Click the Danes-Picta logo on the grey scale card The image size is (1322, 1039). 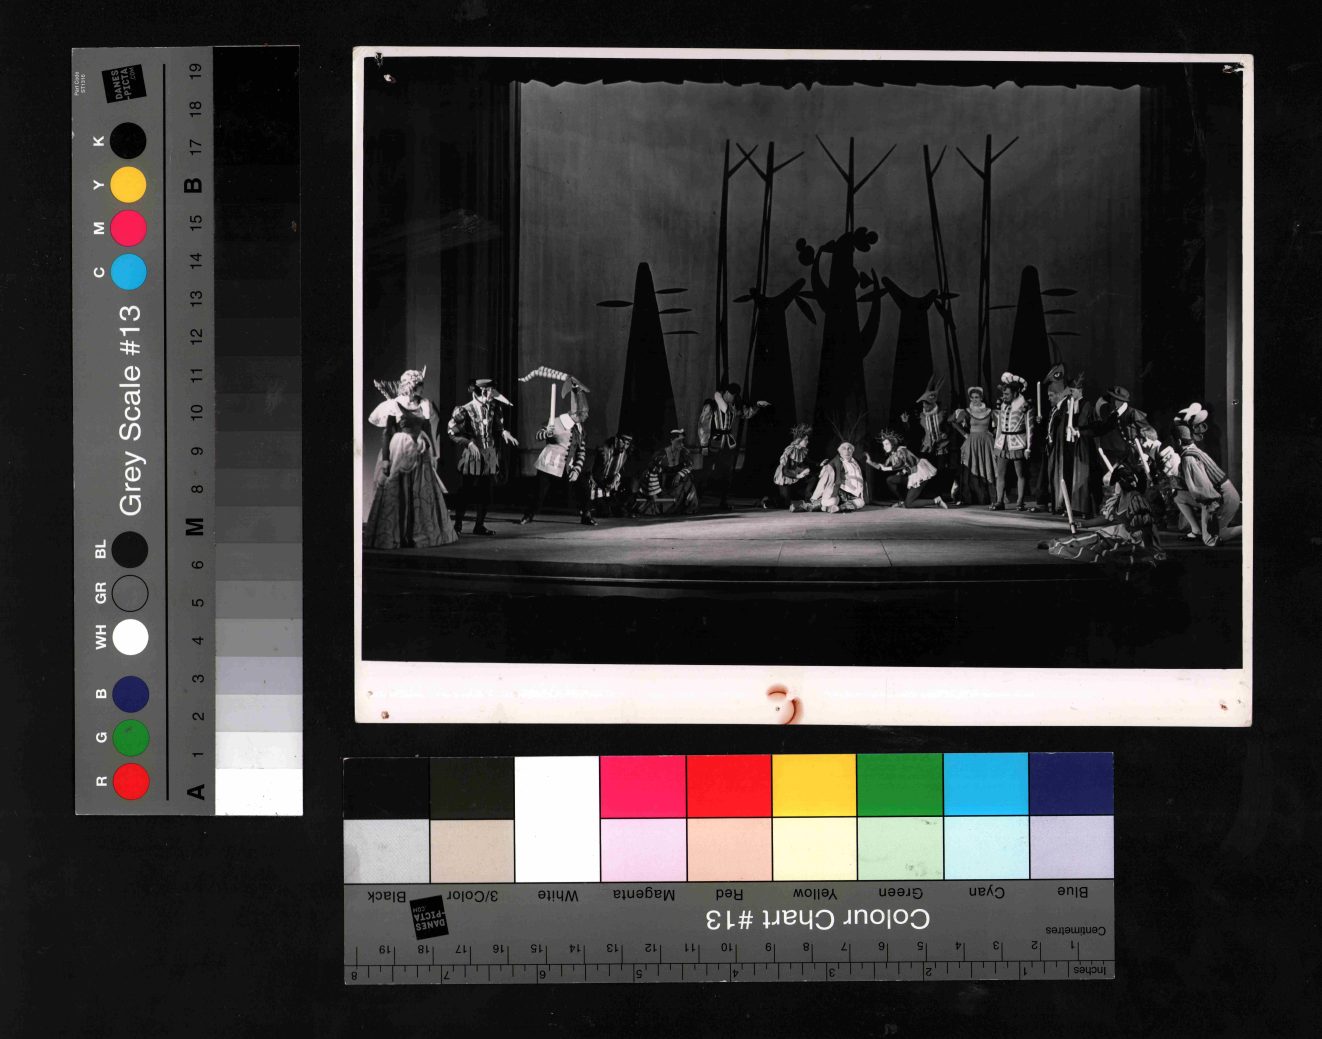click(x=127, y=84)
